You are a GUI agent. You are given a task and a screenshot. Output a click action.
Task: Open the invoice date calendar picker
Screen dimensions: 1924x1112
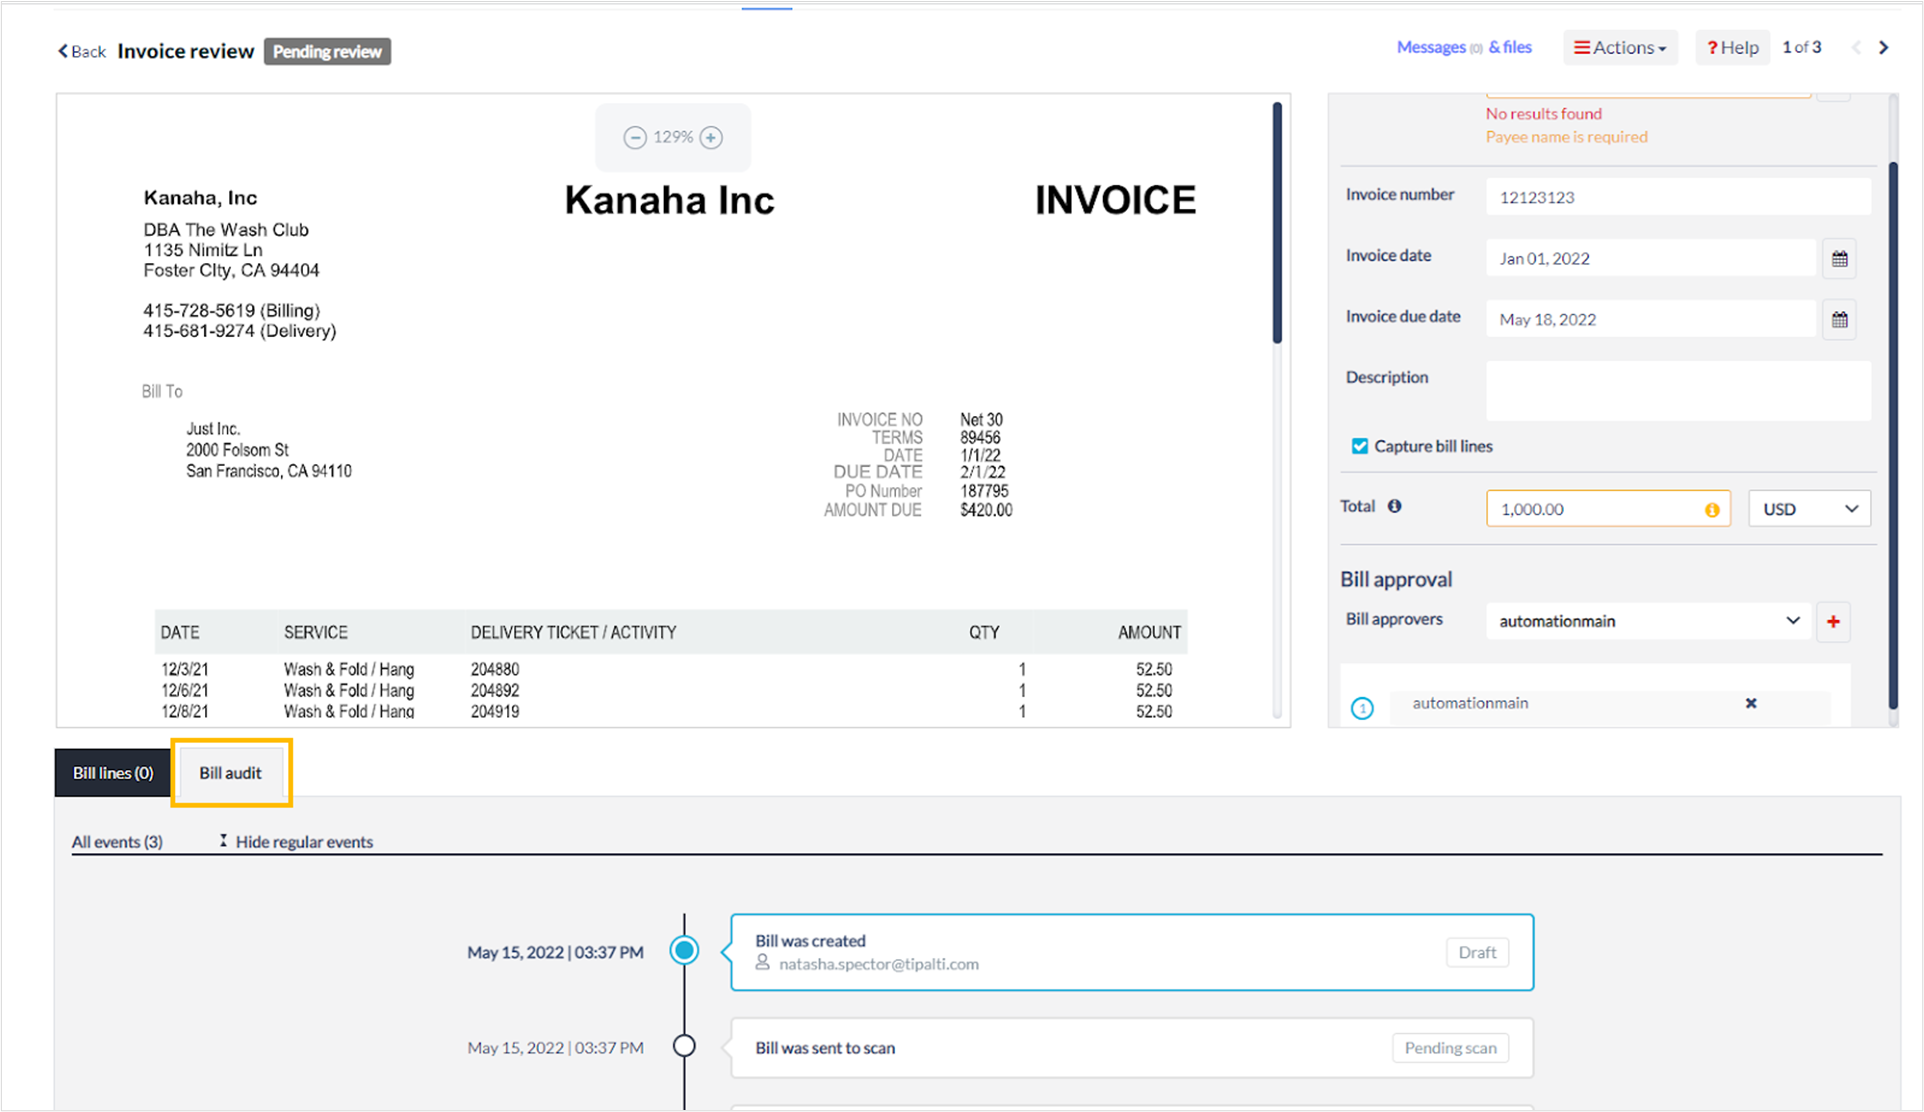pyautogui.click(x=1839, y=259)
